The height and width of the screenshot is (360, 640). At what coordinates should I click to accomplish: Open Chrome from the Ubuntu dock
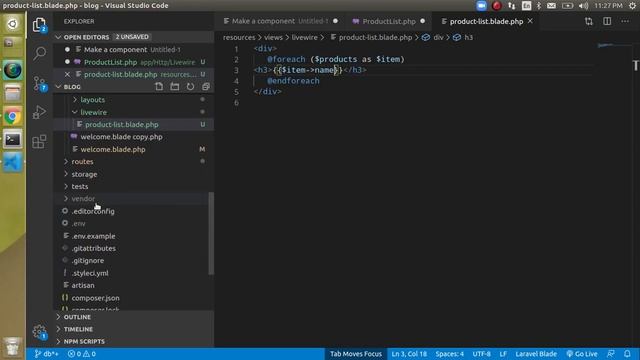click(12, 117)
